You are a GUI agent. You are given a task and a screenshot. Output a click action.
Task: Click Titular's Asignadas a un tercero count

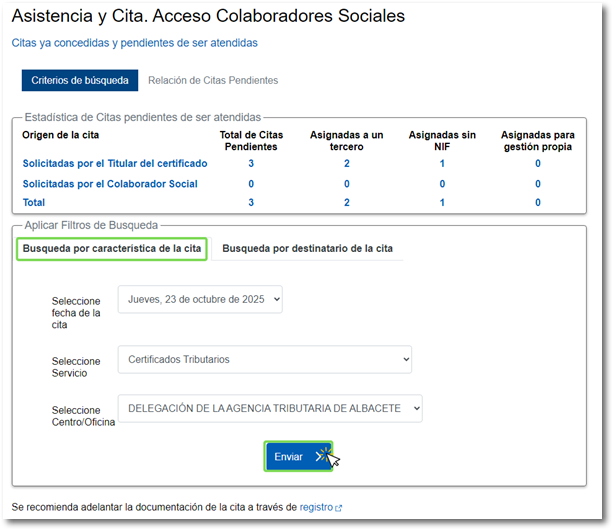click(x=346, y=164)
